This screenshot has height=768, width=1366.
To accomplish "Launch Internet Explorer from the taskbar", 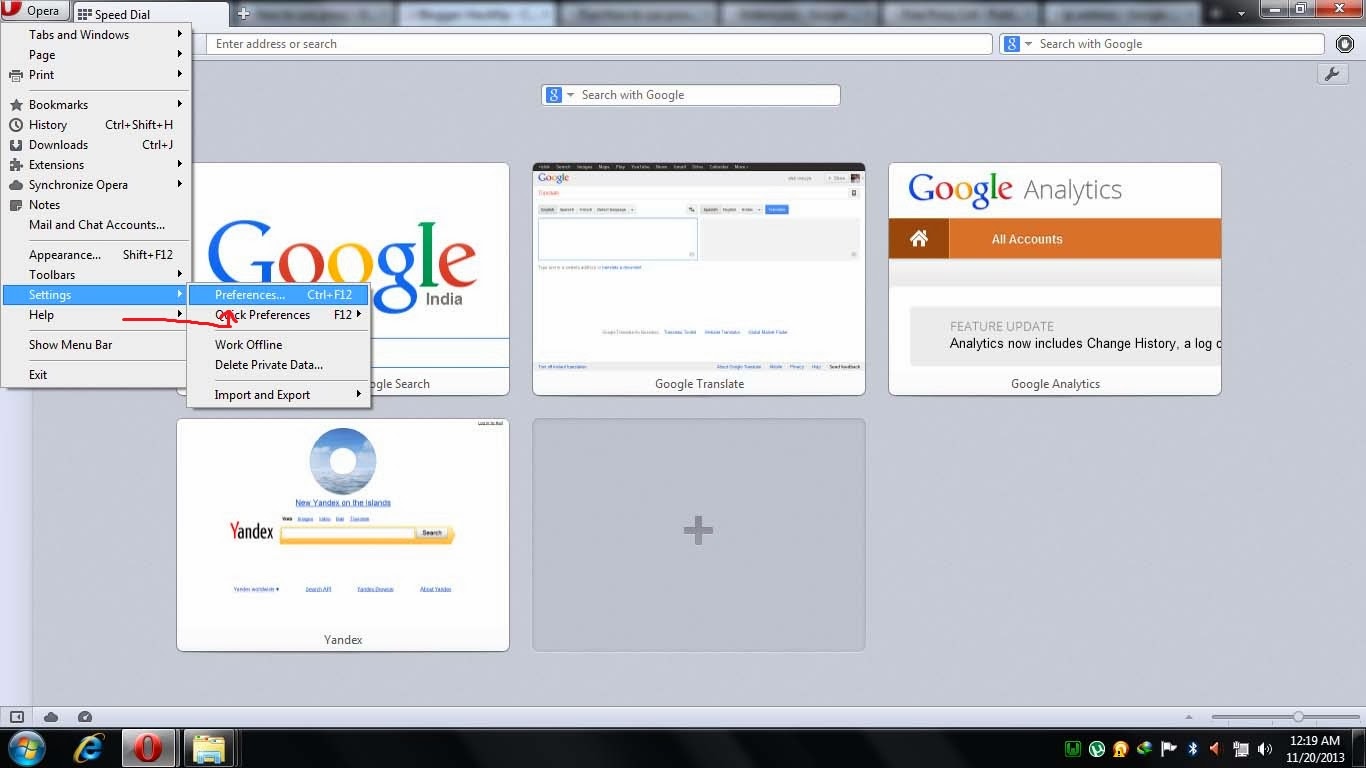I will click(x=90, y=748).
